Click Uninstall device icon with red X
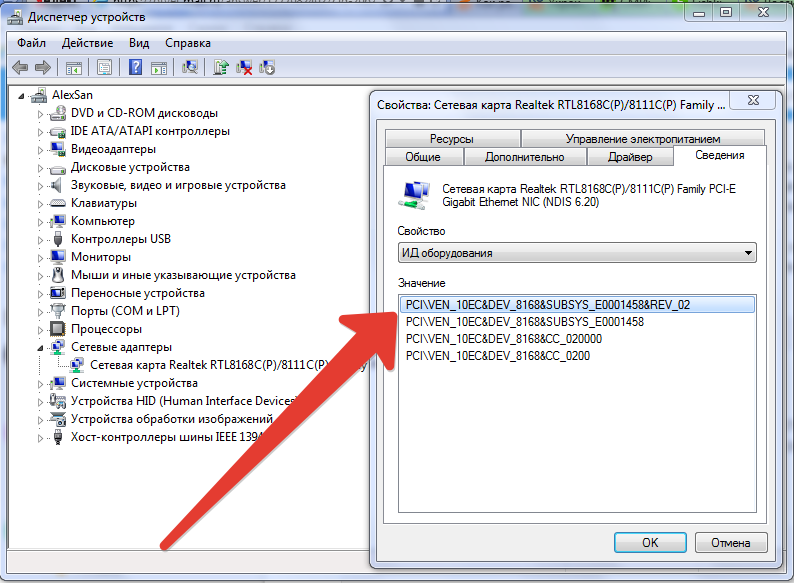 point(244,68)
